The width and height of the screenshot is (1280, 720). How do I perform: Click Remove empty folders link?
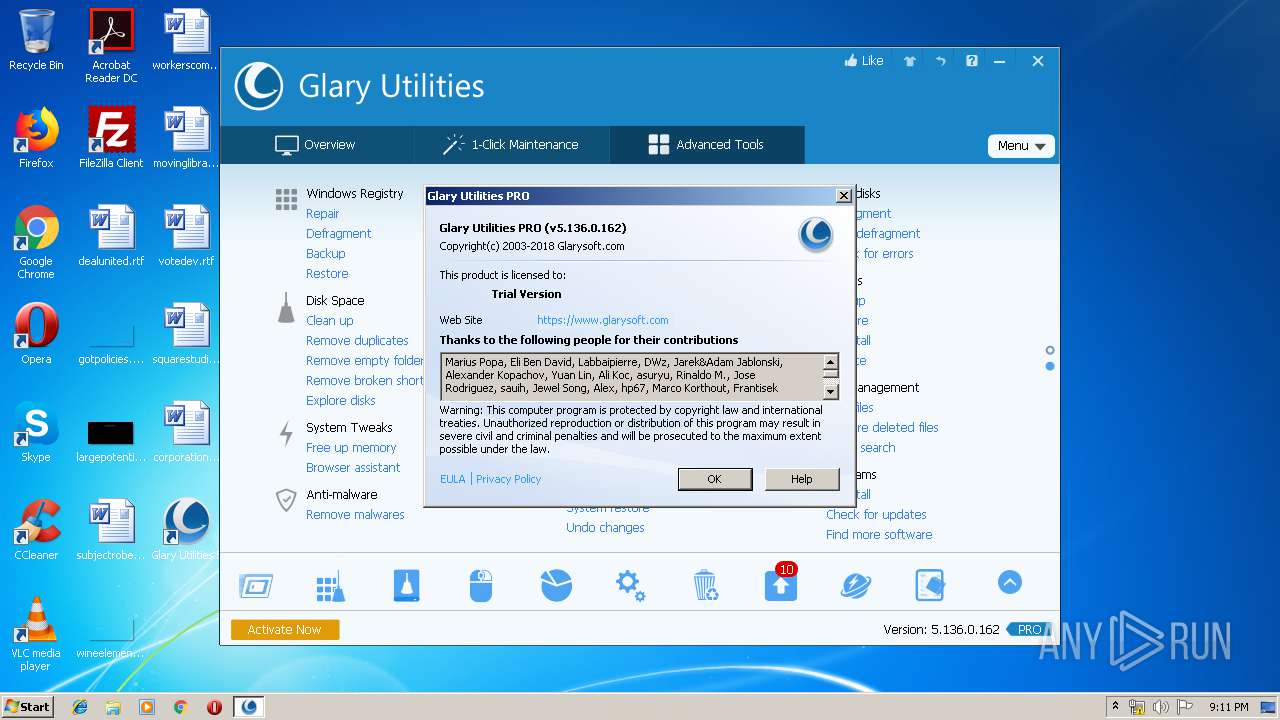[364, 361]
